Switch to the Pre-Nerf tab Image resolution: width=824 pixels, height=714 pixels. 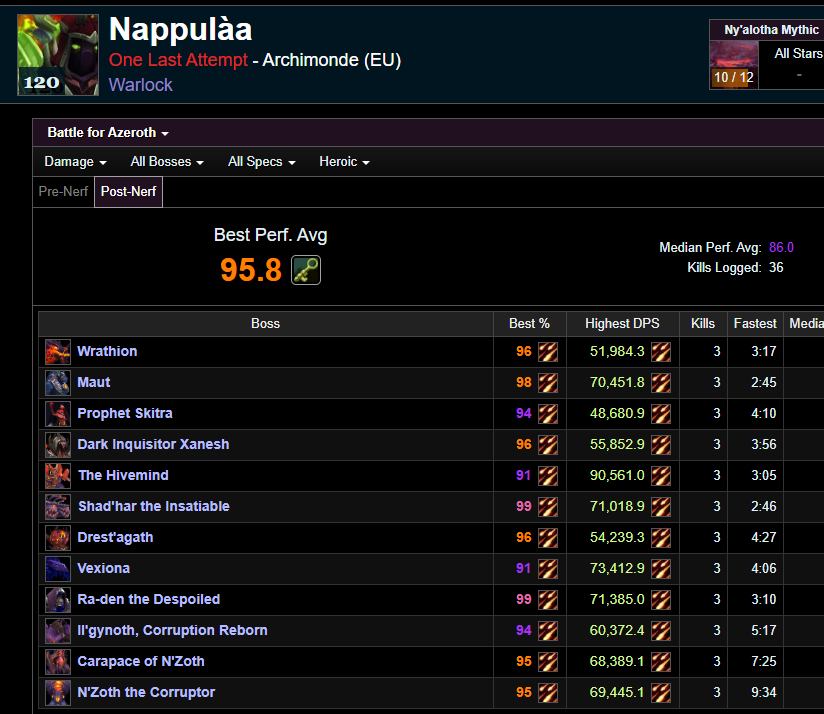tap(63, 192)
